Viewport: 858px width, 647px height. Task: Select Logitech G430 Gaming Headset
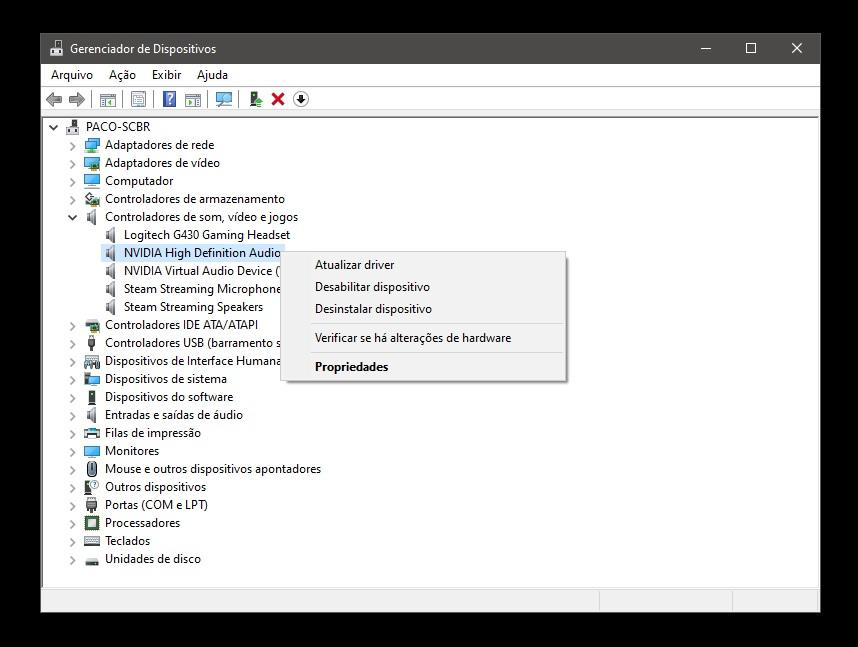[x=207, y=235]
